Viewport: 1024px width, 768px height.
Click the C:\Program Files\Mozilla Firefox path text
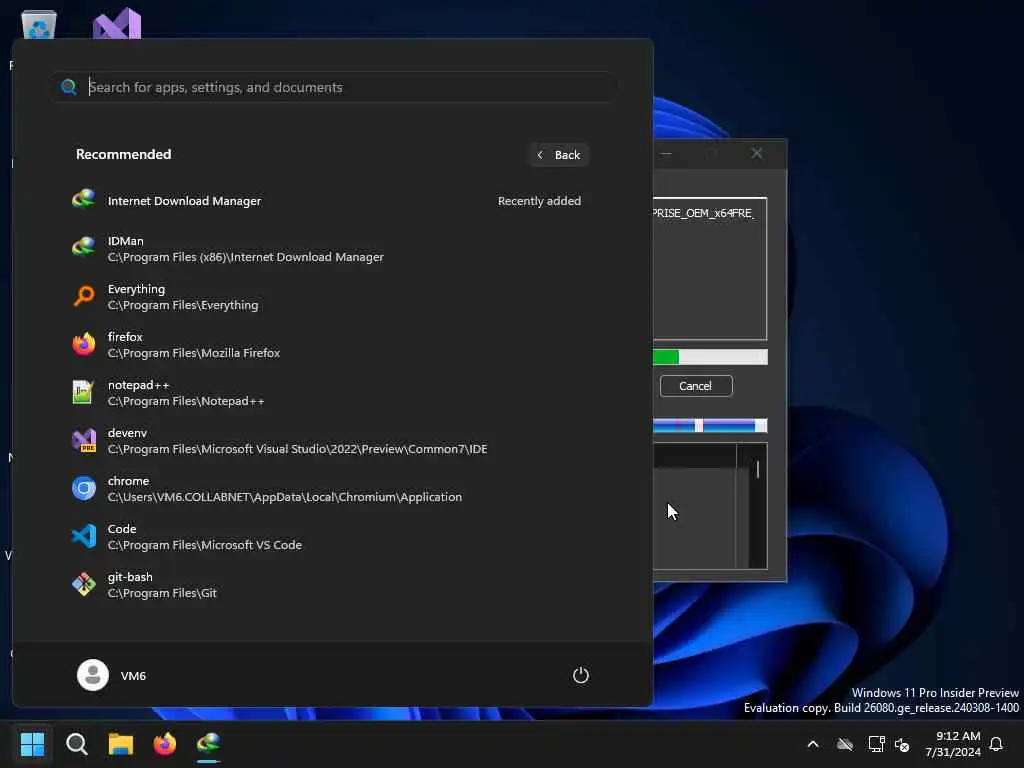[x=194, y=353]
